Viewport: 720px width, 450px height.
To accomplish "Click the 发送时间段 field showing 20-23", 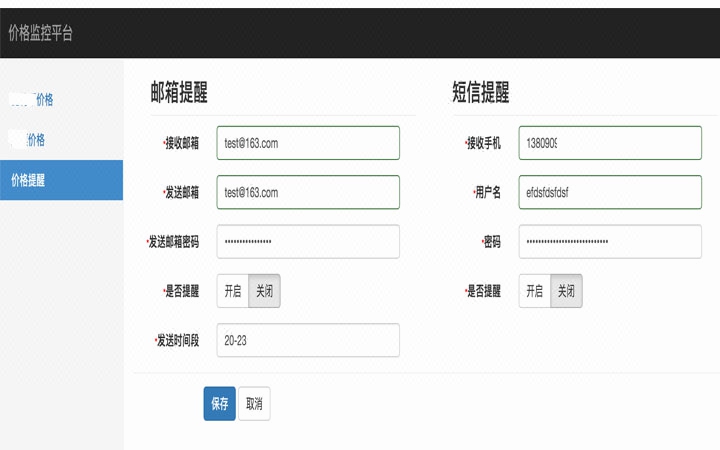I will [308, 340].
